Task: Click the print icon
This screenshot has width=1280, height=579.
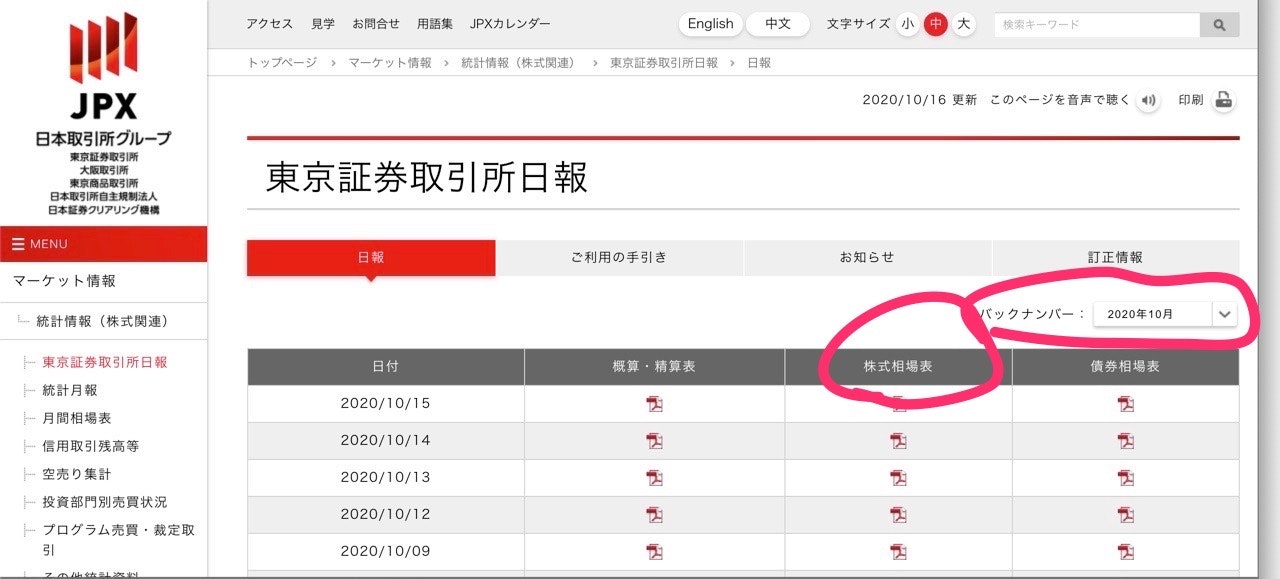Action: pos(1223,100)
